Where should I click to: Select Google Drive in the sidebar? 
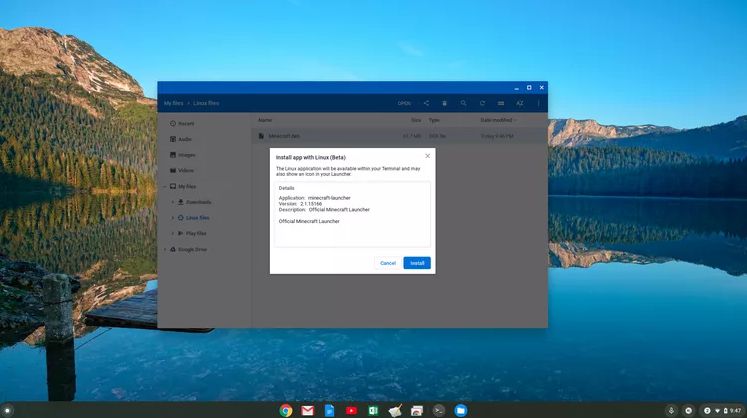[192, 249]
